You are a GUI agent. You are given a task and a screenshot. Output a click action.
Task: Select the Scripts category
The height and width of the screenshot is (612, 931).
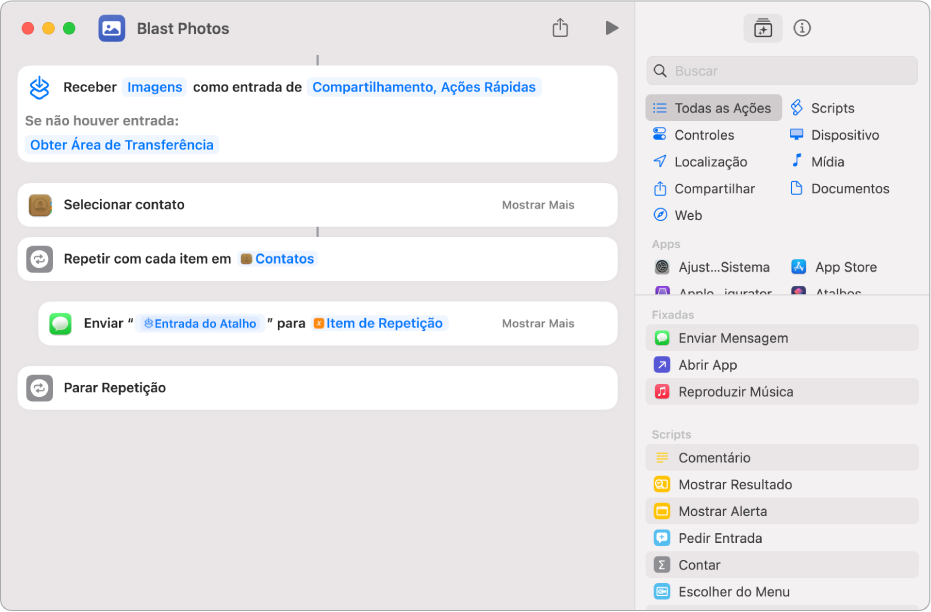pos(831,108)
